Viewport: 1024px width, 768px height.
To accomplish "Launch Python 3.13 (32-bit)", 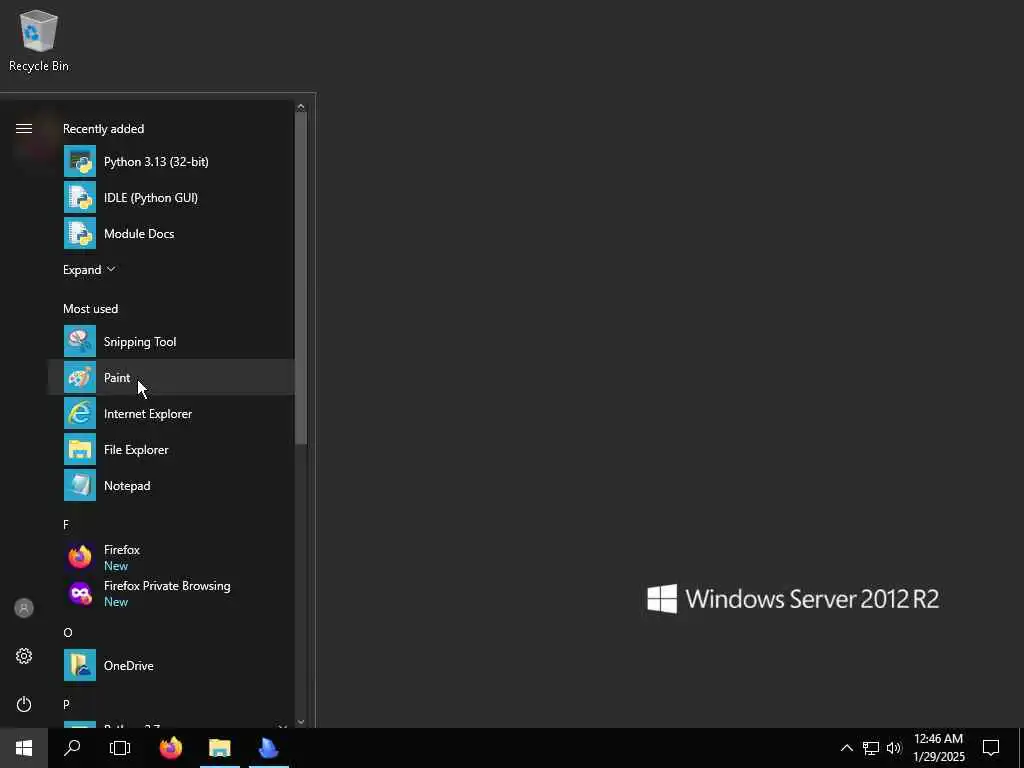I will (x=171, y=161).
